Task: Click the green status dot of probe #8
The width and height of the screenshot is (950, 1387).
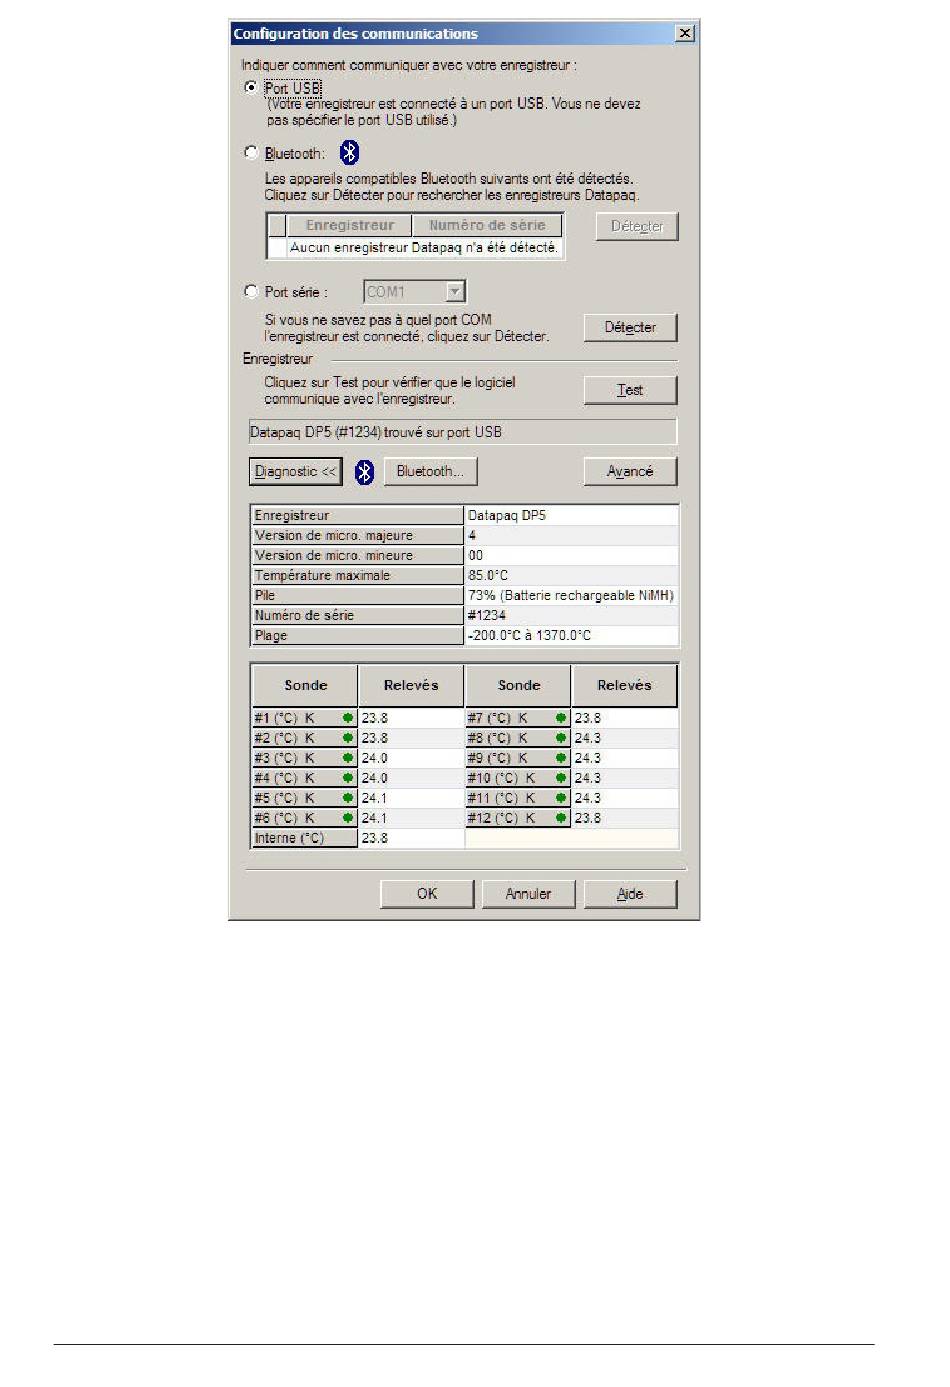Action: pyautogui.click(x=561, y=738)
